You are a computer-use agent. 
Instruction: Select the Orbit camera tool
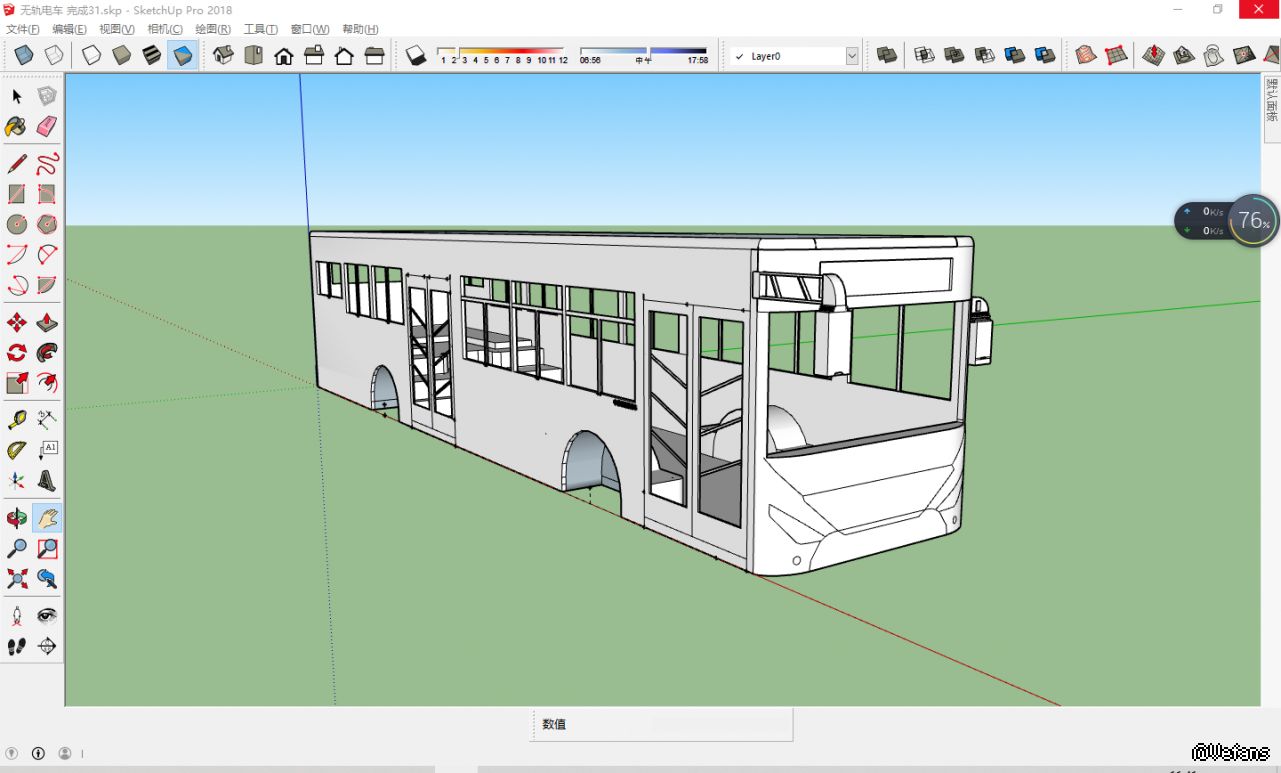click(17, 518)
